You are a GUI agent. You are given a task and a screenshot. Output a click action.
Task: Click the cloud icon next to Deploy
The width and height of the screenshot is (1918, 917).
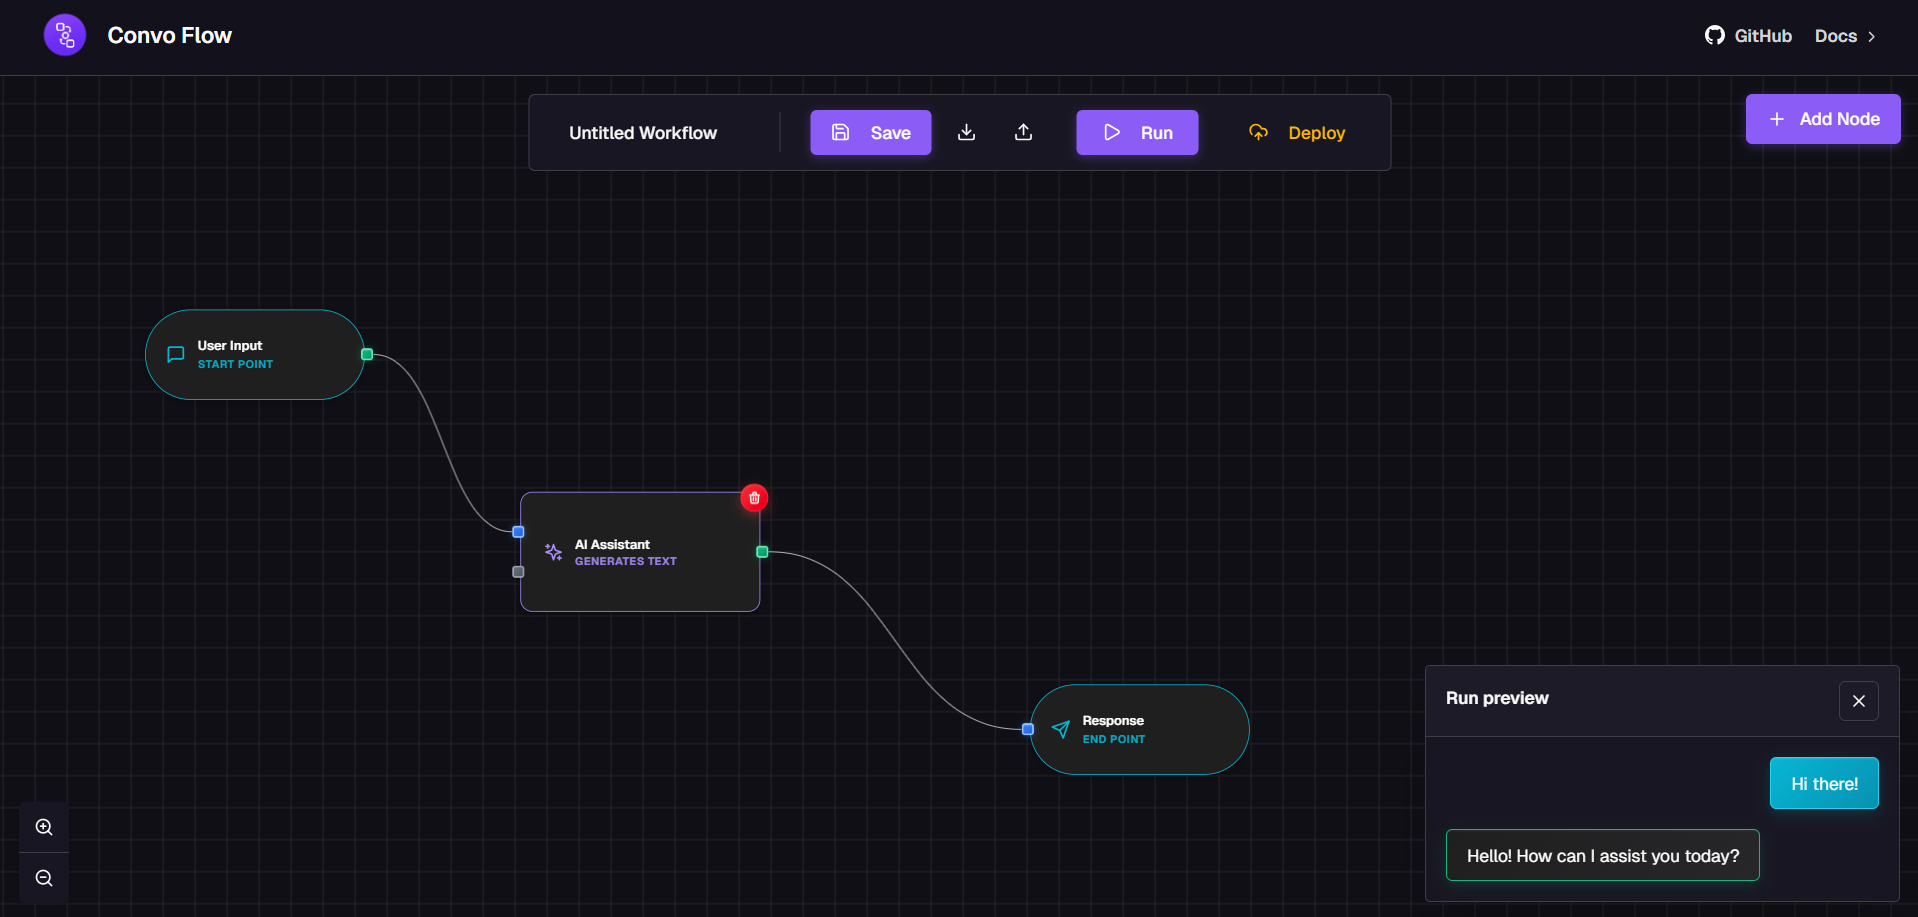point(1258,132)
